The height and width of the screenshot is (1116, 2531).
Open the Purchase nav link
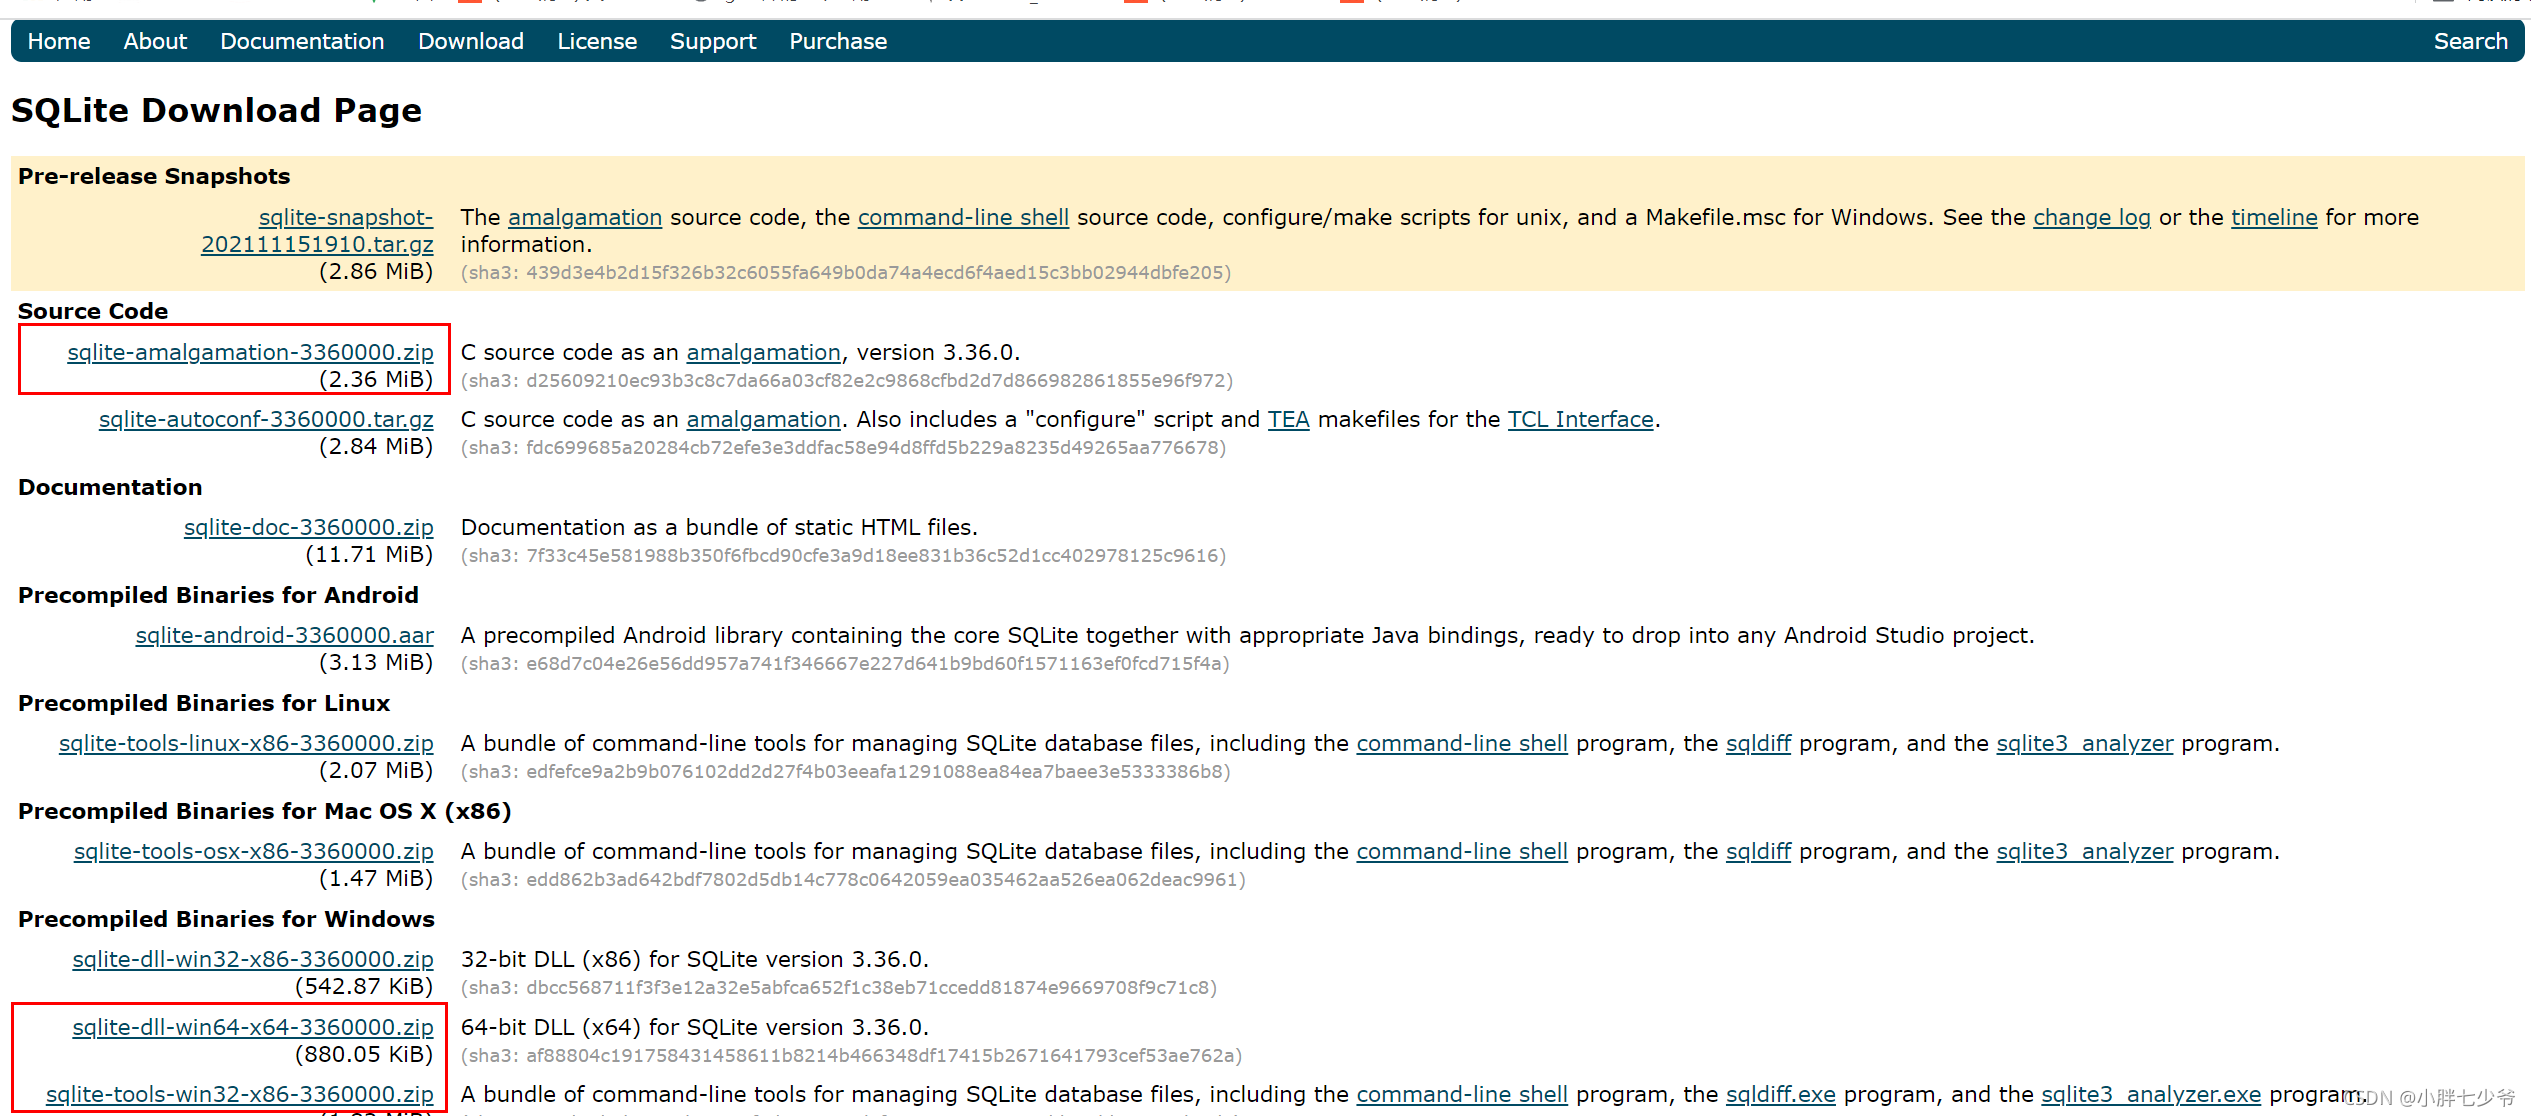click(x=838, y=41)
